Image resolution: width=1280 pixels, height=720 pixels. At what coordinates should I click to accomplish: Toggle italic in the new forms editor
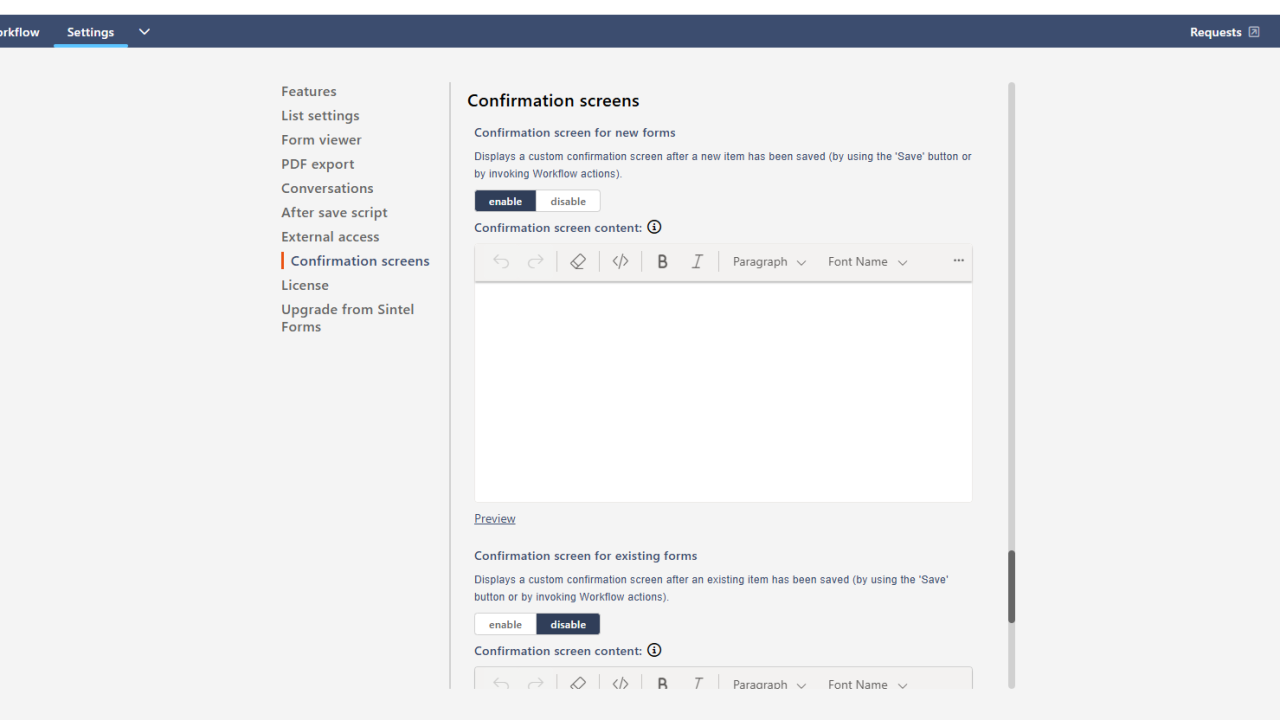(697, 262)
